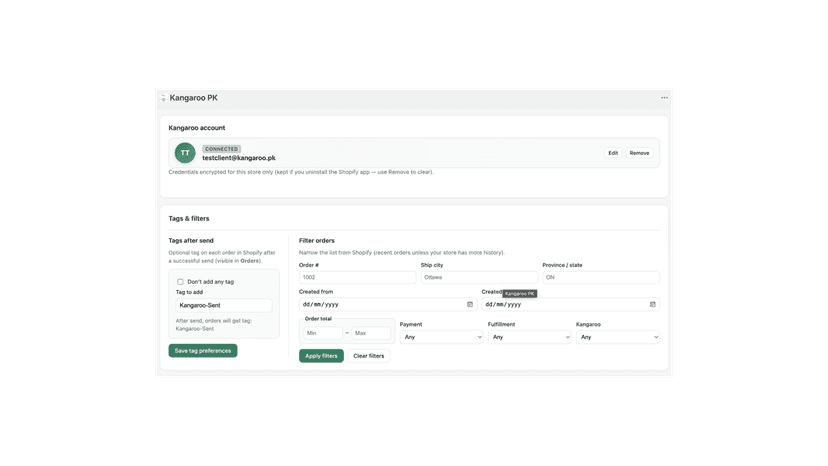The image size is (828, 466).
Task: Expand the Kangaroo status dropdown
Action: coord(617,337)
